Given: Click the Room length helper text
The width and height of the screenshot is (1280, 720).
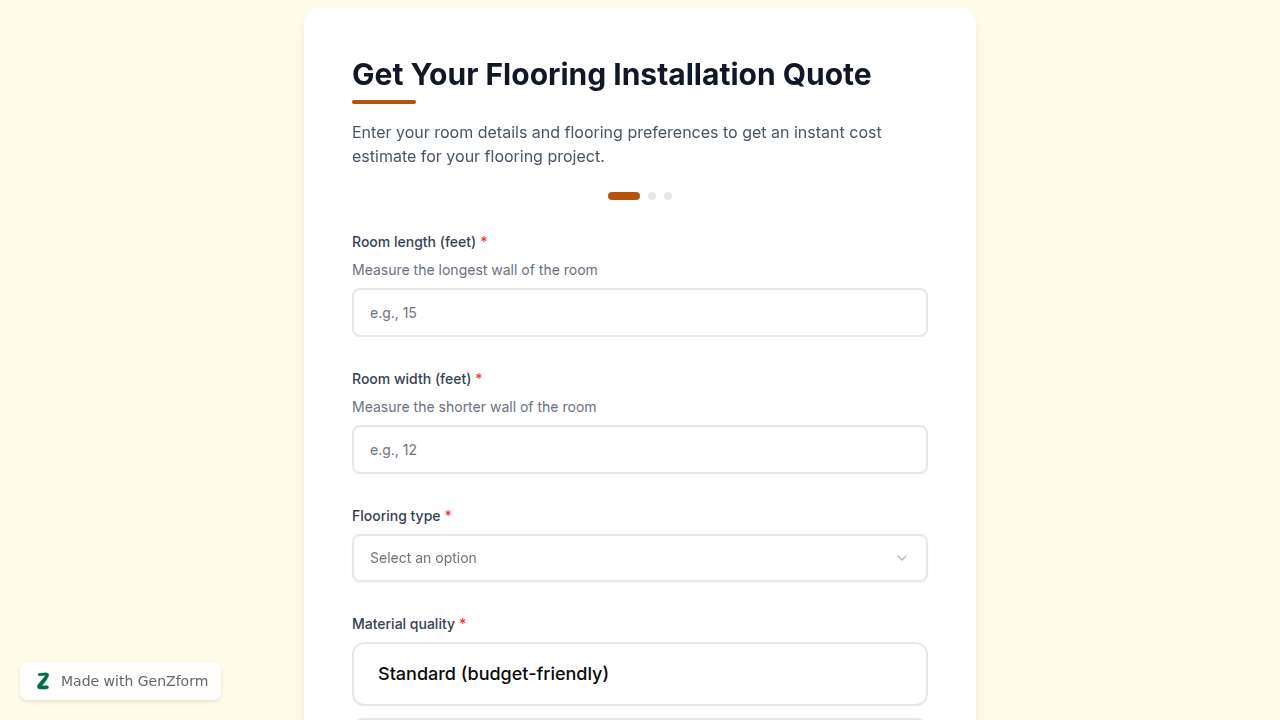Looking at the screenshot, I should click(475, 269).
